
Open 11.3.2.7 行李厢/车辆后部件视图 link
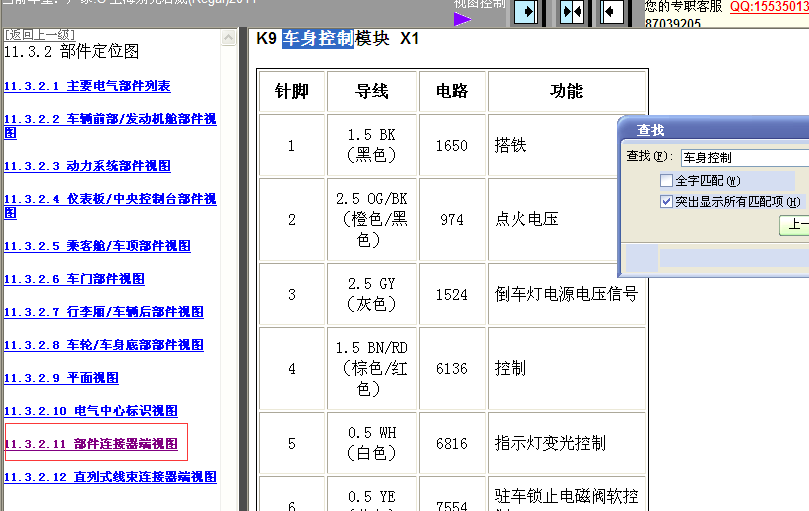pyautogui.click(x=104, y=312)
